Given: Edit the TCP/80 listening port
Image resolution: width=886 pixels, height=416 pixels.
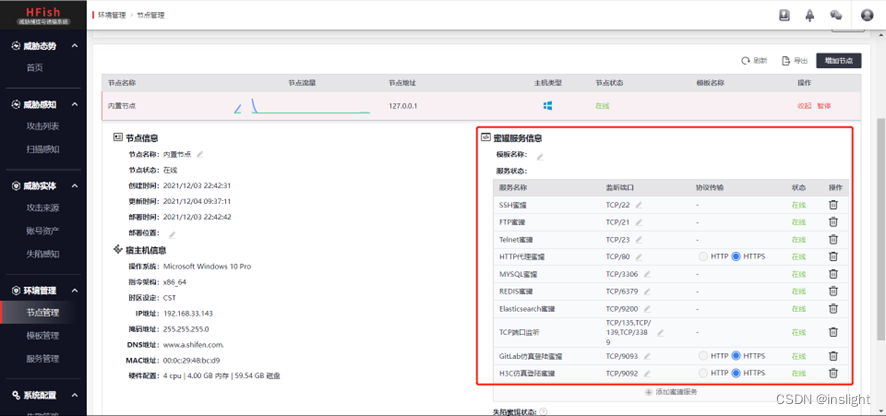Looking at the screenshot, I should point(639,257).
